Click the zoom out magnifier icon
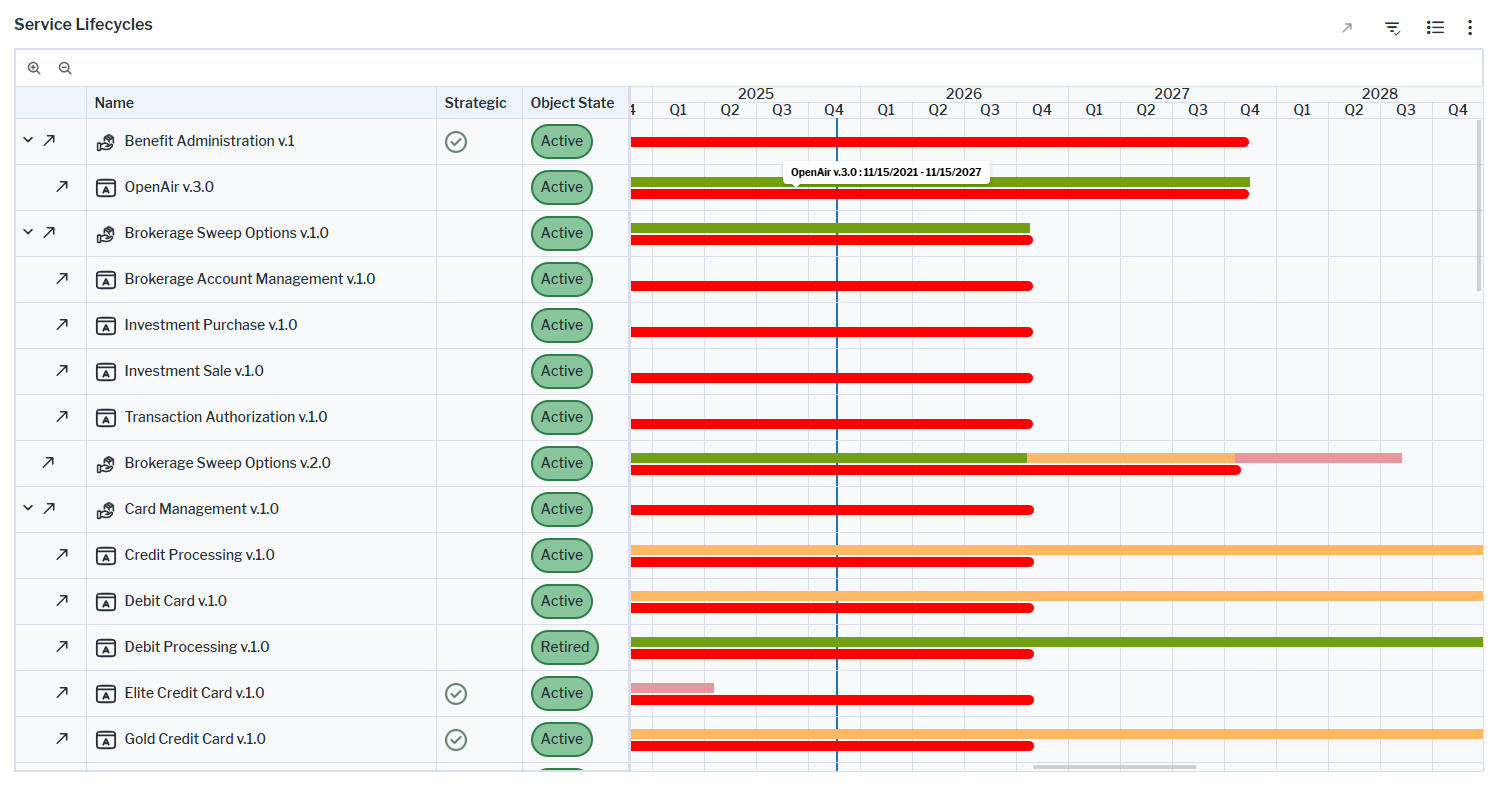The image size is (1496, 803). coord(65,68)
